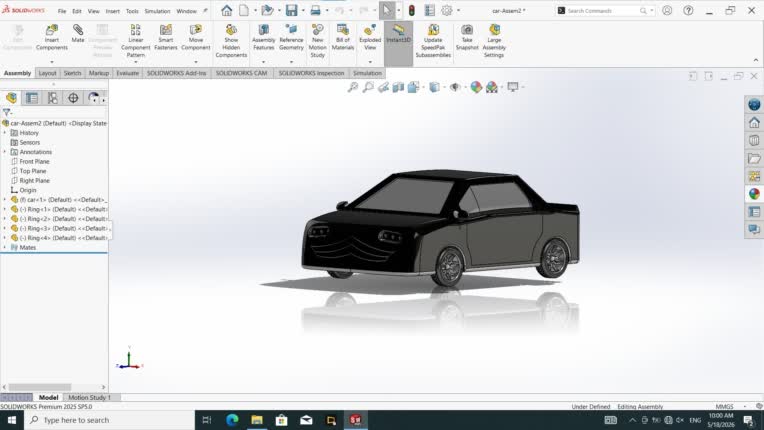Switch to Motion Study 1 tab
The width and height of the screenshot is (764, 430).
90,397
